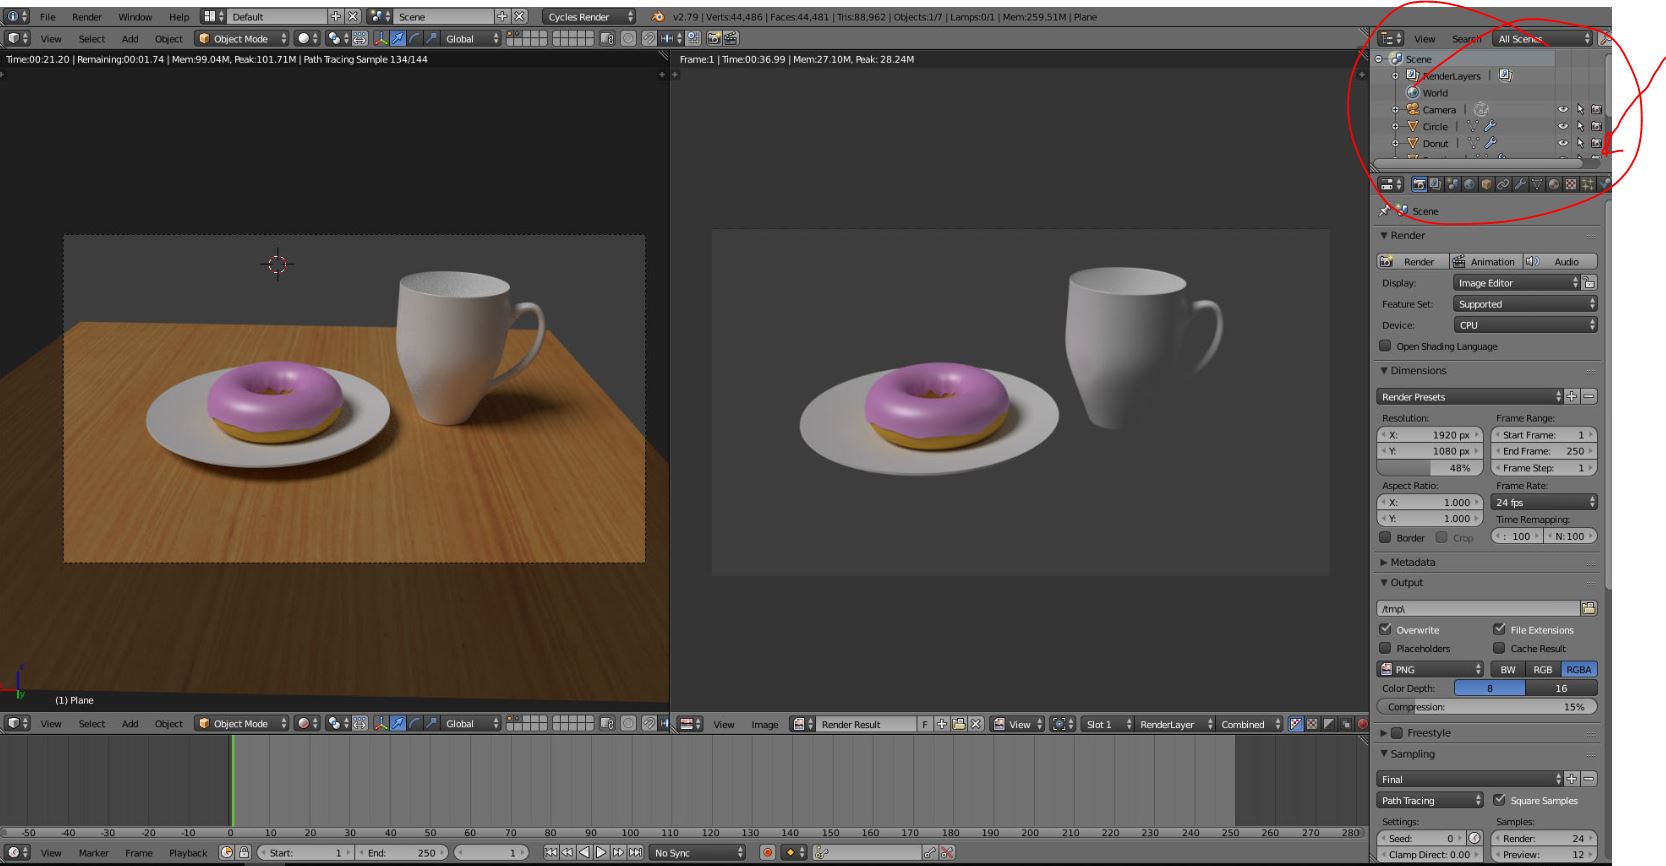
Task: Open the Device CPU dropdown
Action: (1525, 325)
